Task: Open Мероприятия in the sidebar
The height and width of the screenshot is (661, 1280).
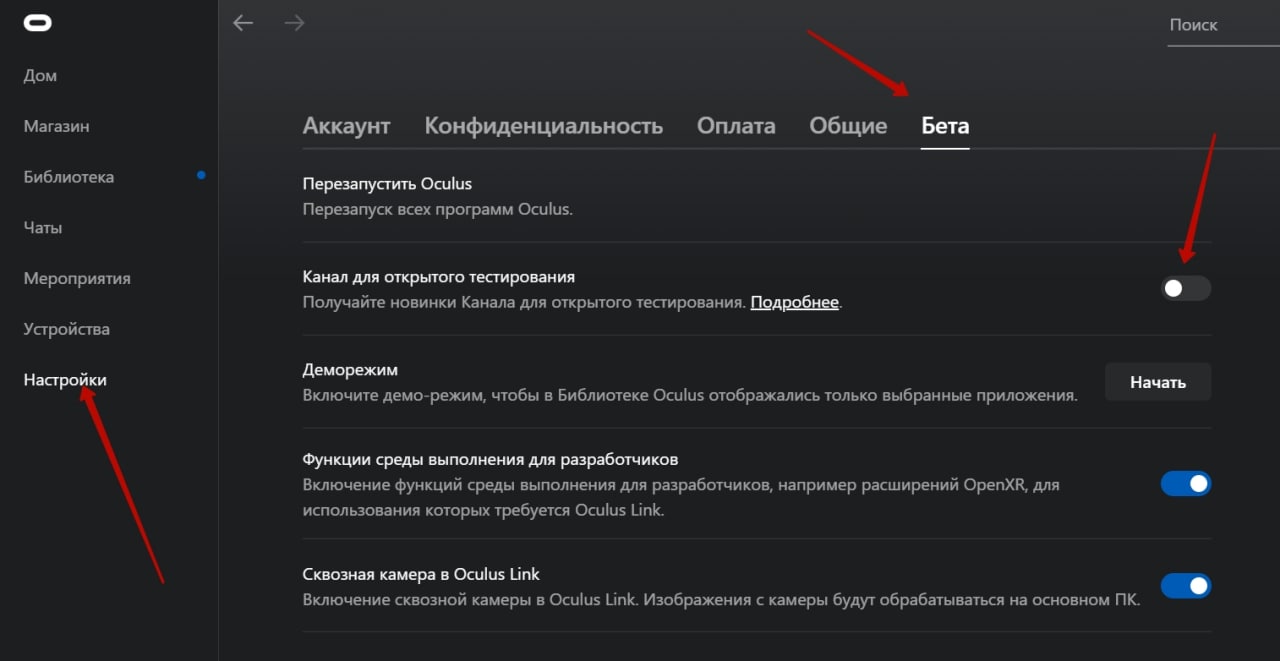Action: [77, 278]
